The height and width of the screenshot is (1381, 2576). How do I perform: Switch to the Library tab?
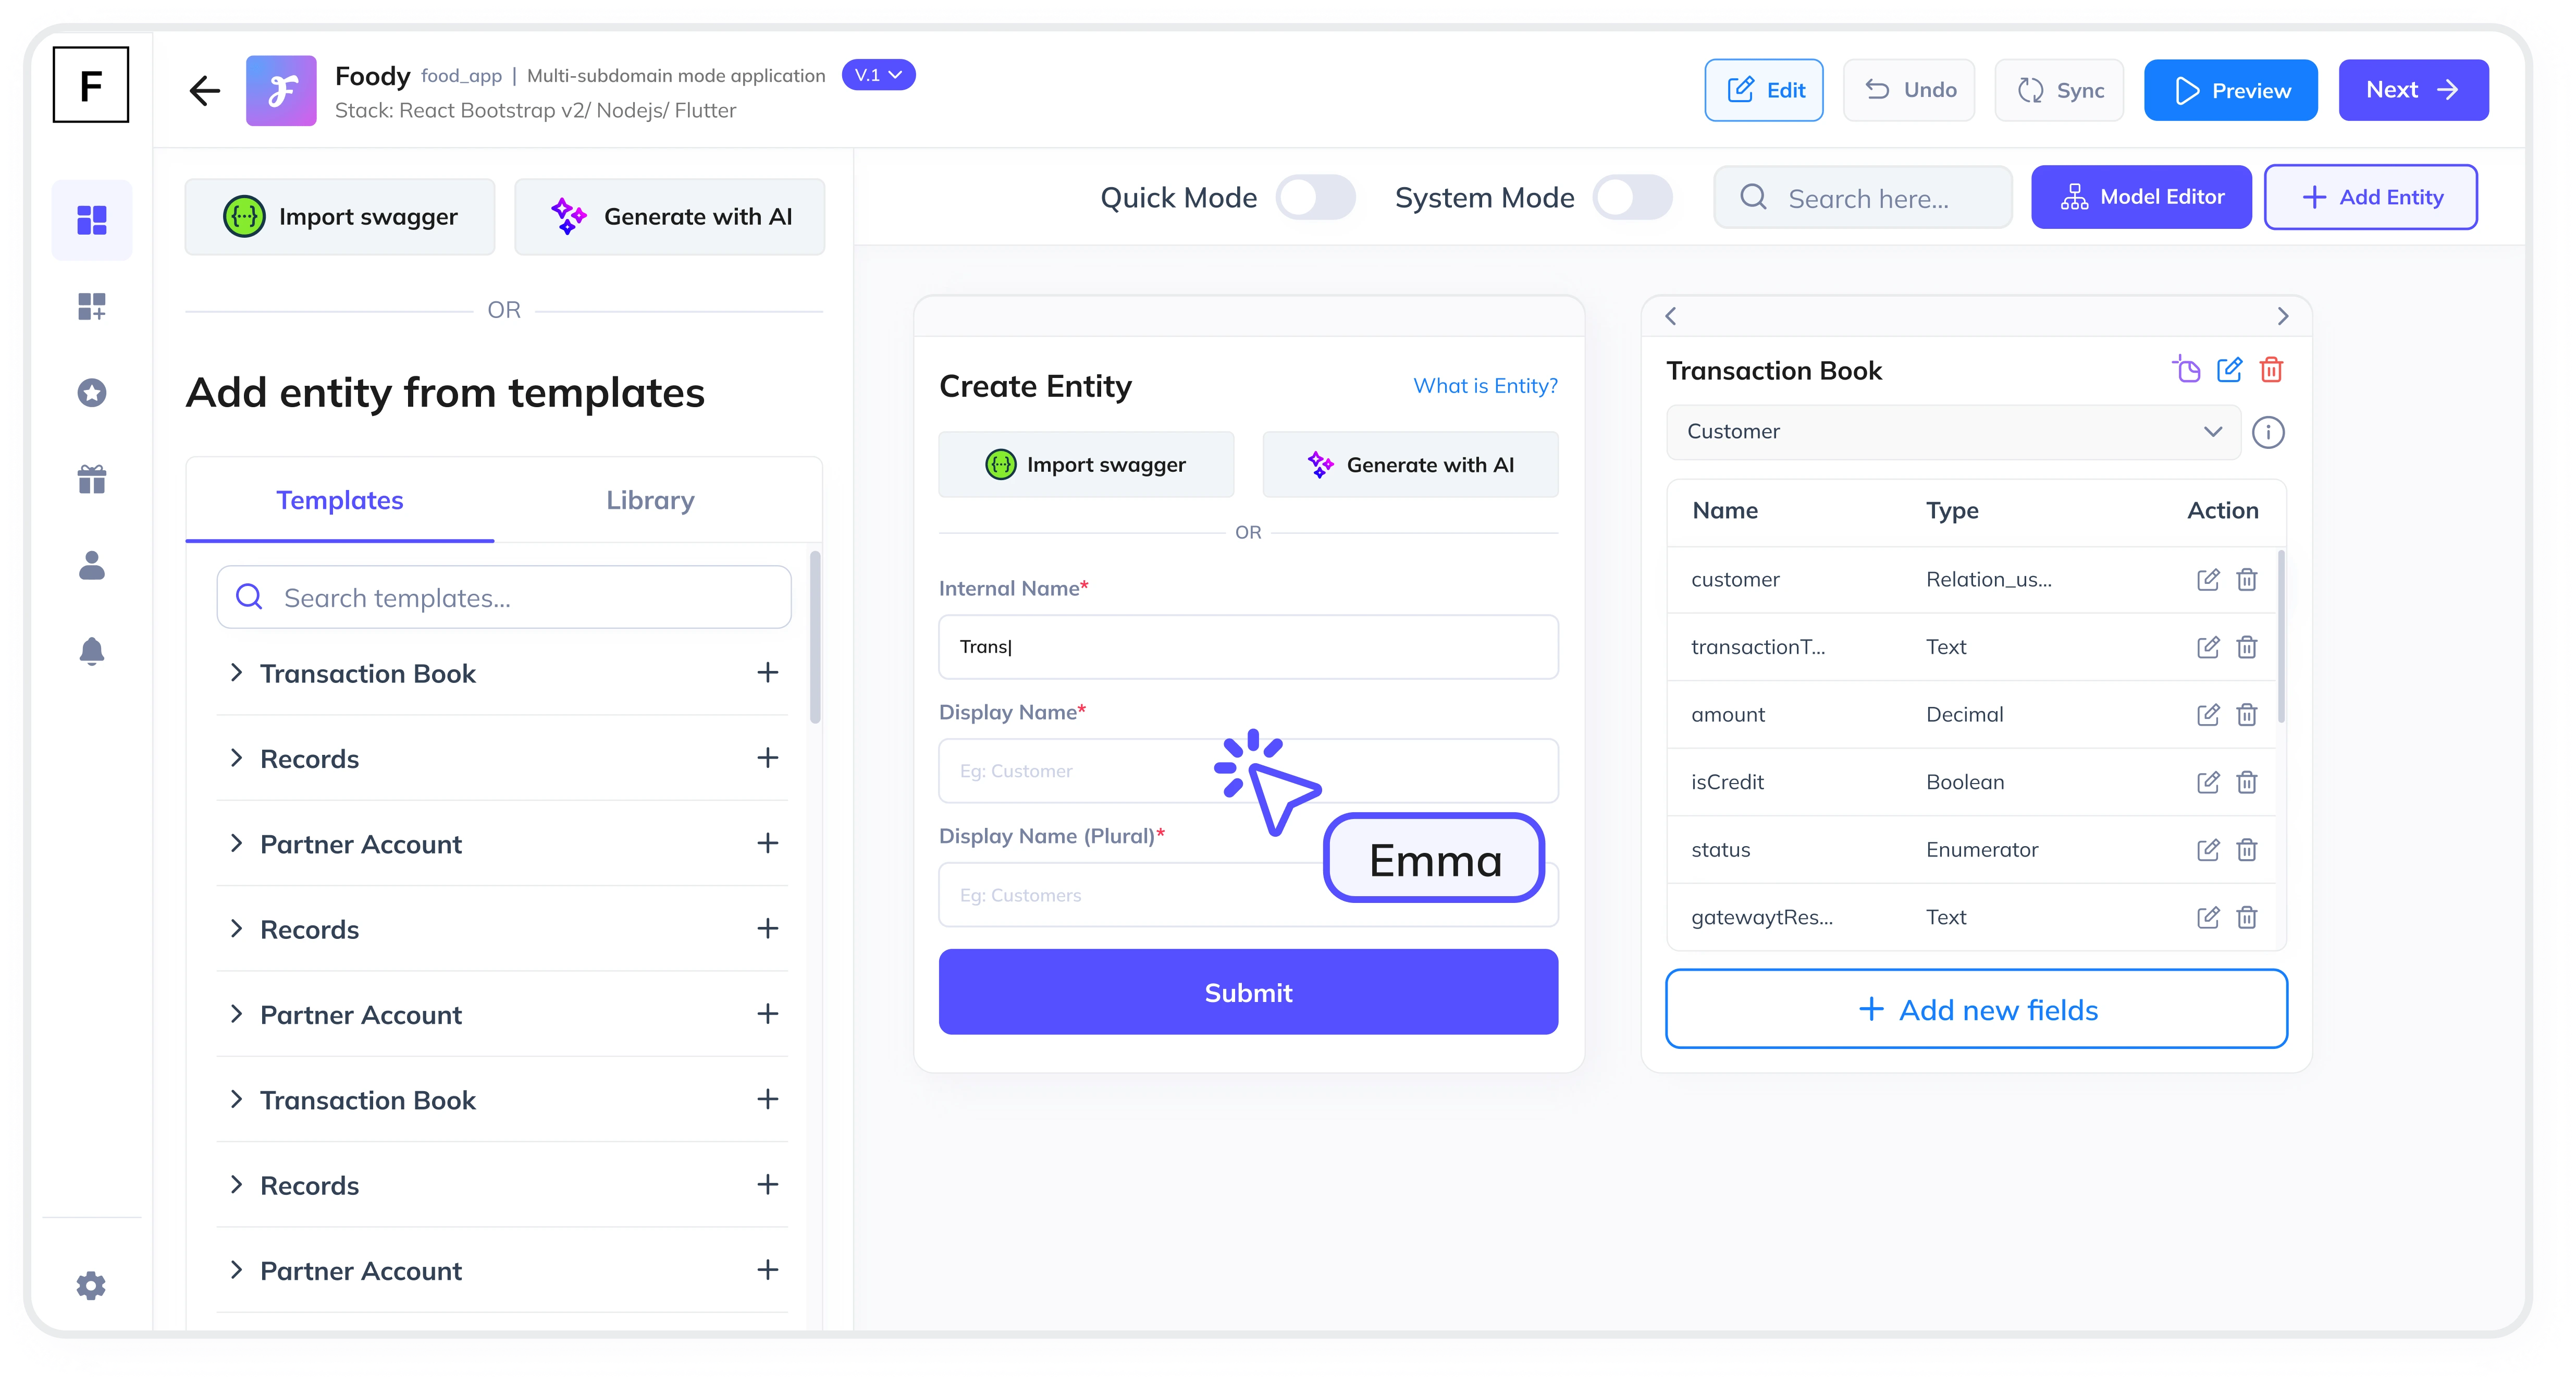click(649, 499)
